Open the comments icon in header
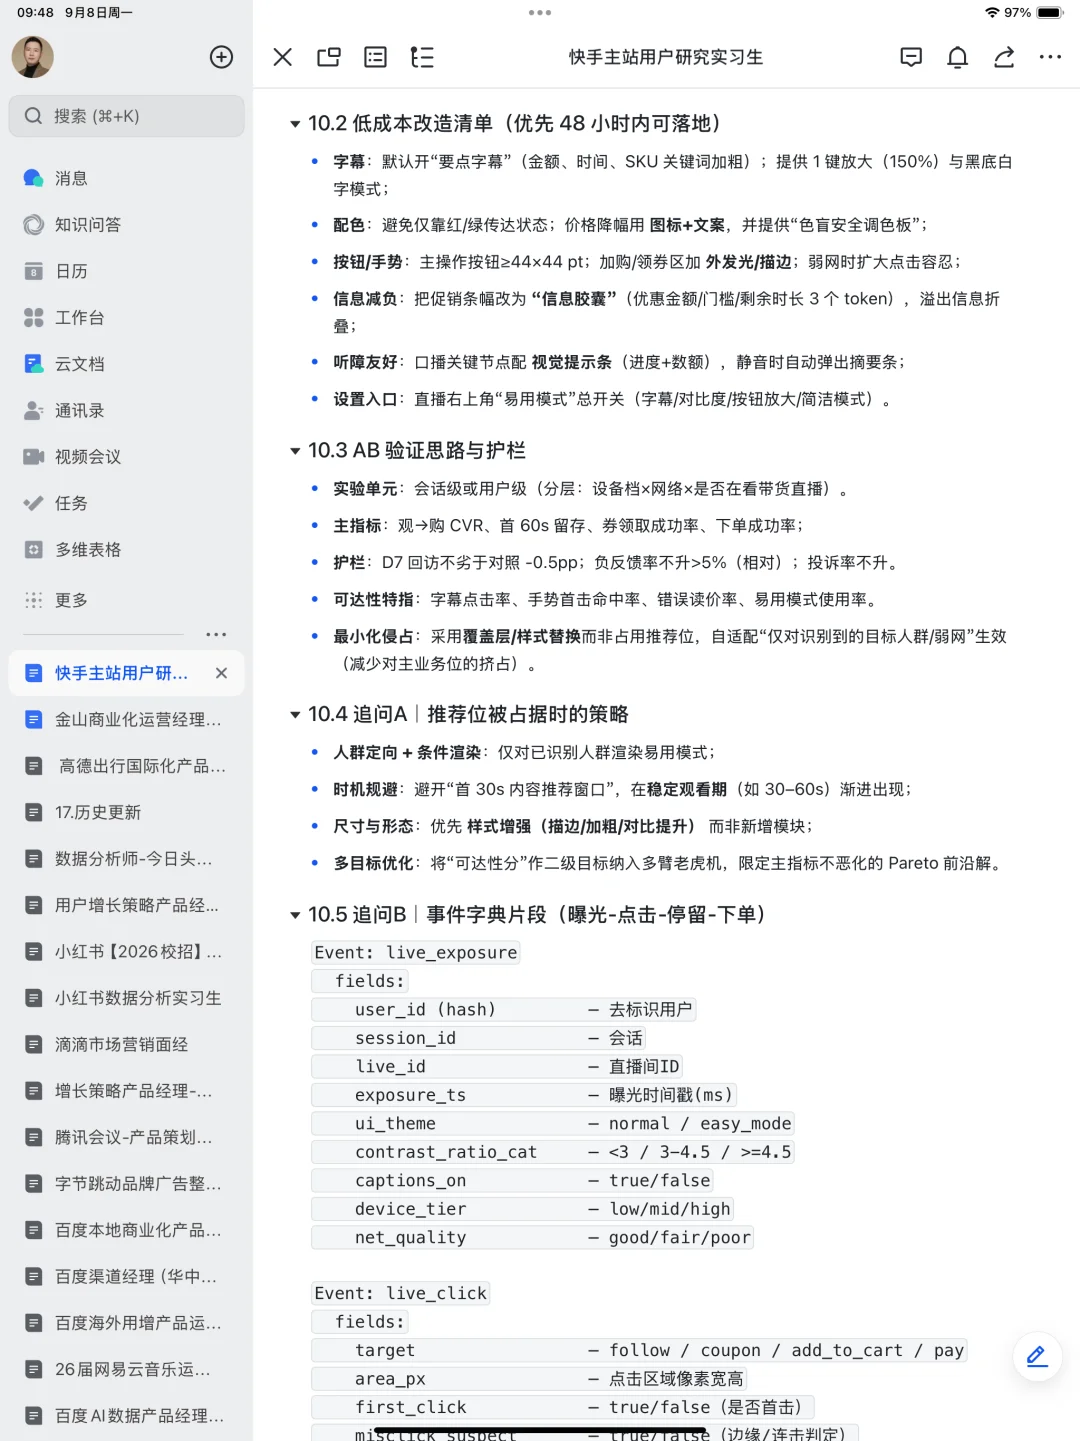Viewport: 1080px width, 1441px height. [x=911, y=57]
